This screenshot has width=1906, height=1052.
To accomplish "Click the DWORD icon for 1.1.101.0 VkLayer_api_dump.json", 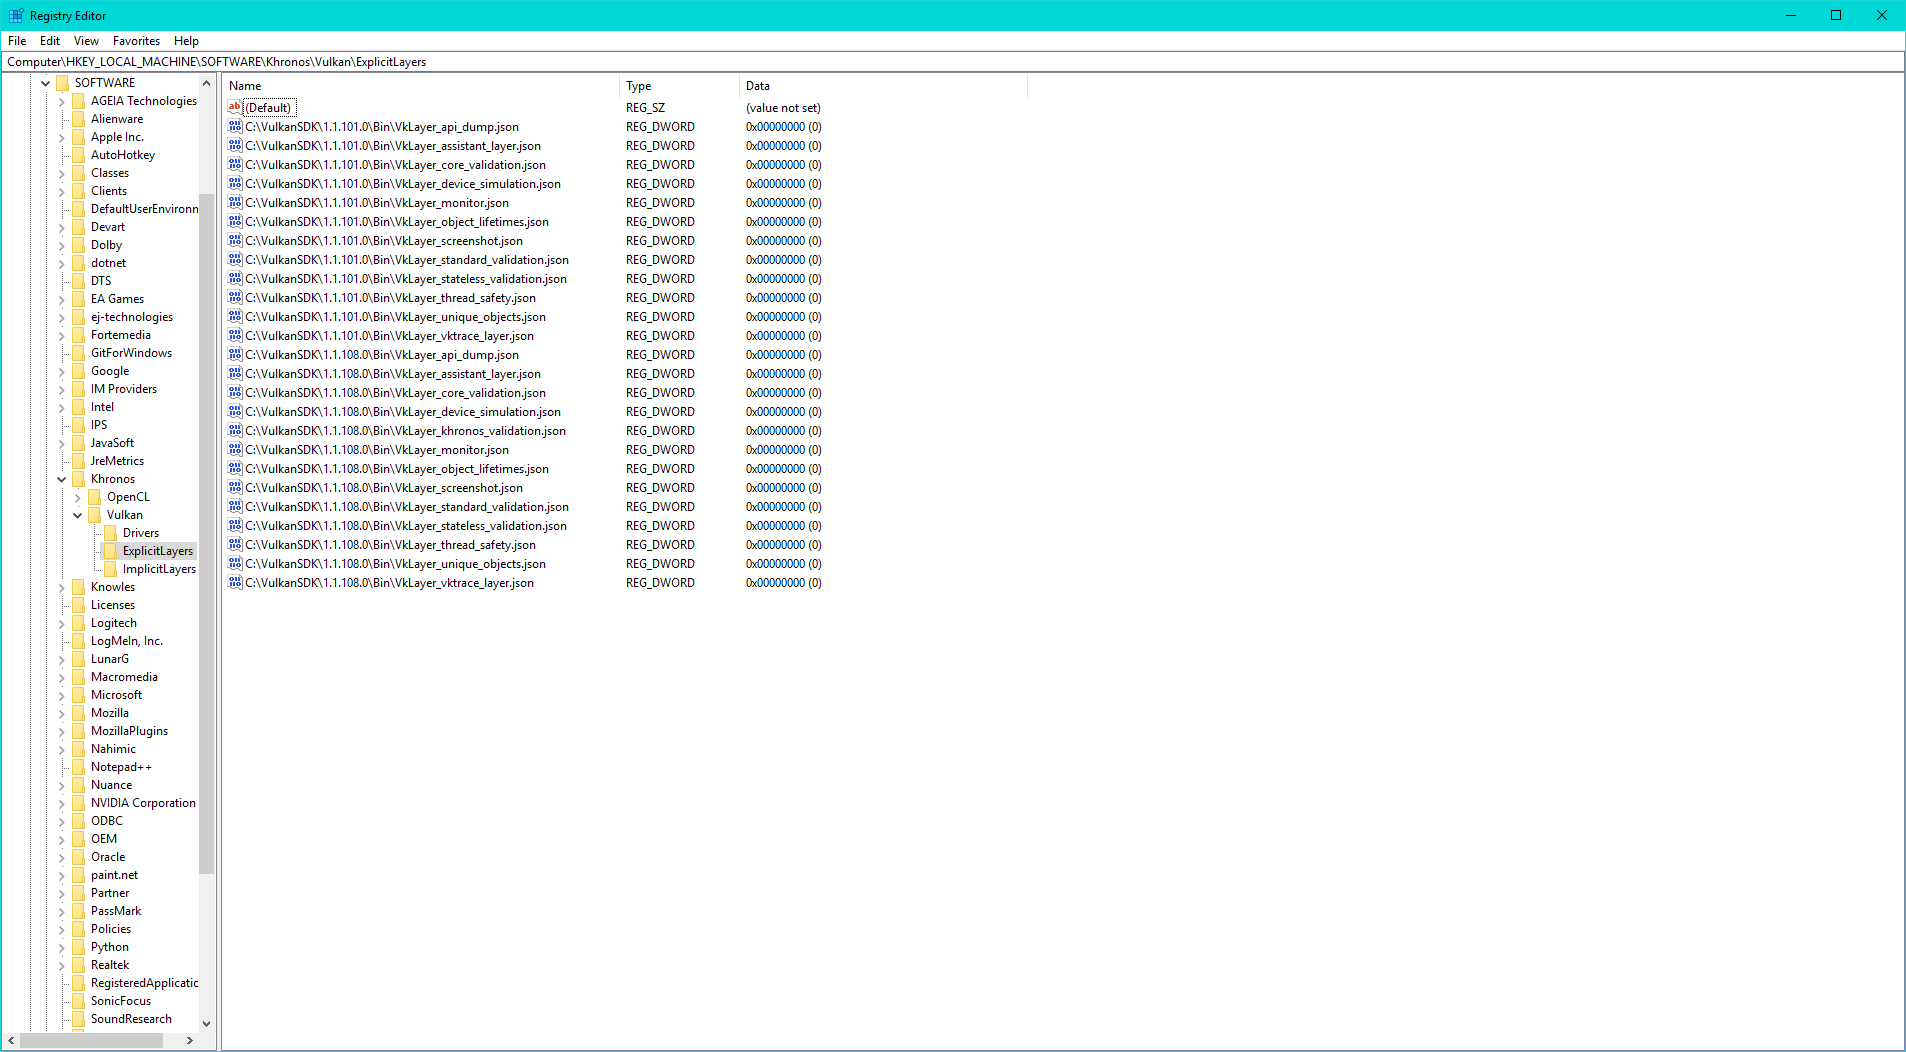I will [235, 127].
